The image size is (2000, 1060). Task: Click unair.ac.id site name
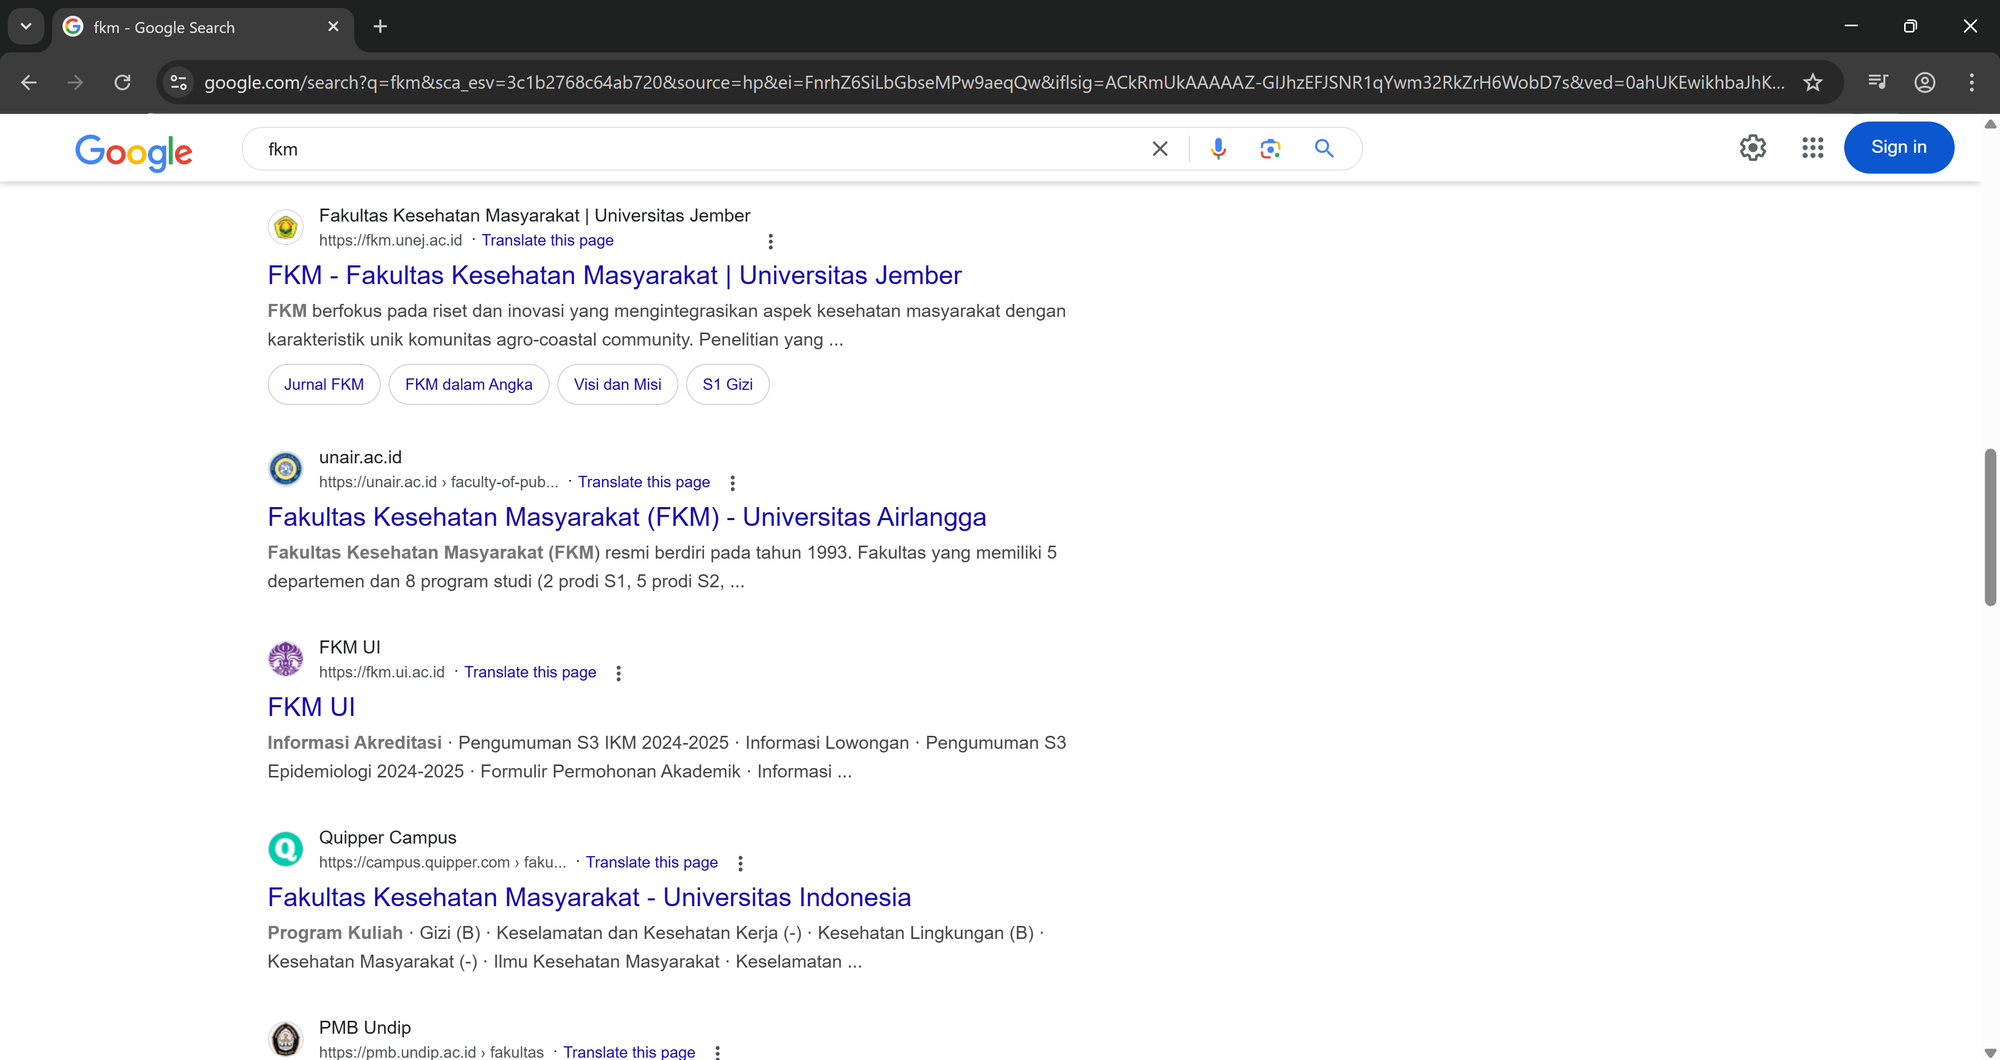[360, 457]
